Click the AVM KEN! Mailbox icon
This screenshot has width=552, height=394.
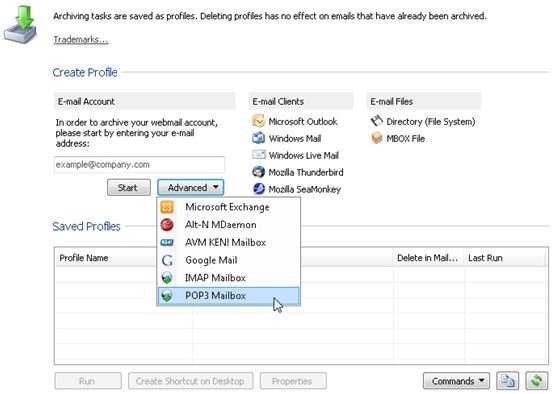(167, 242)
